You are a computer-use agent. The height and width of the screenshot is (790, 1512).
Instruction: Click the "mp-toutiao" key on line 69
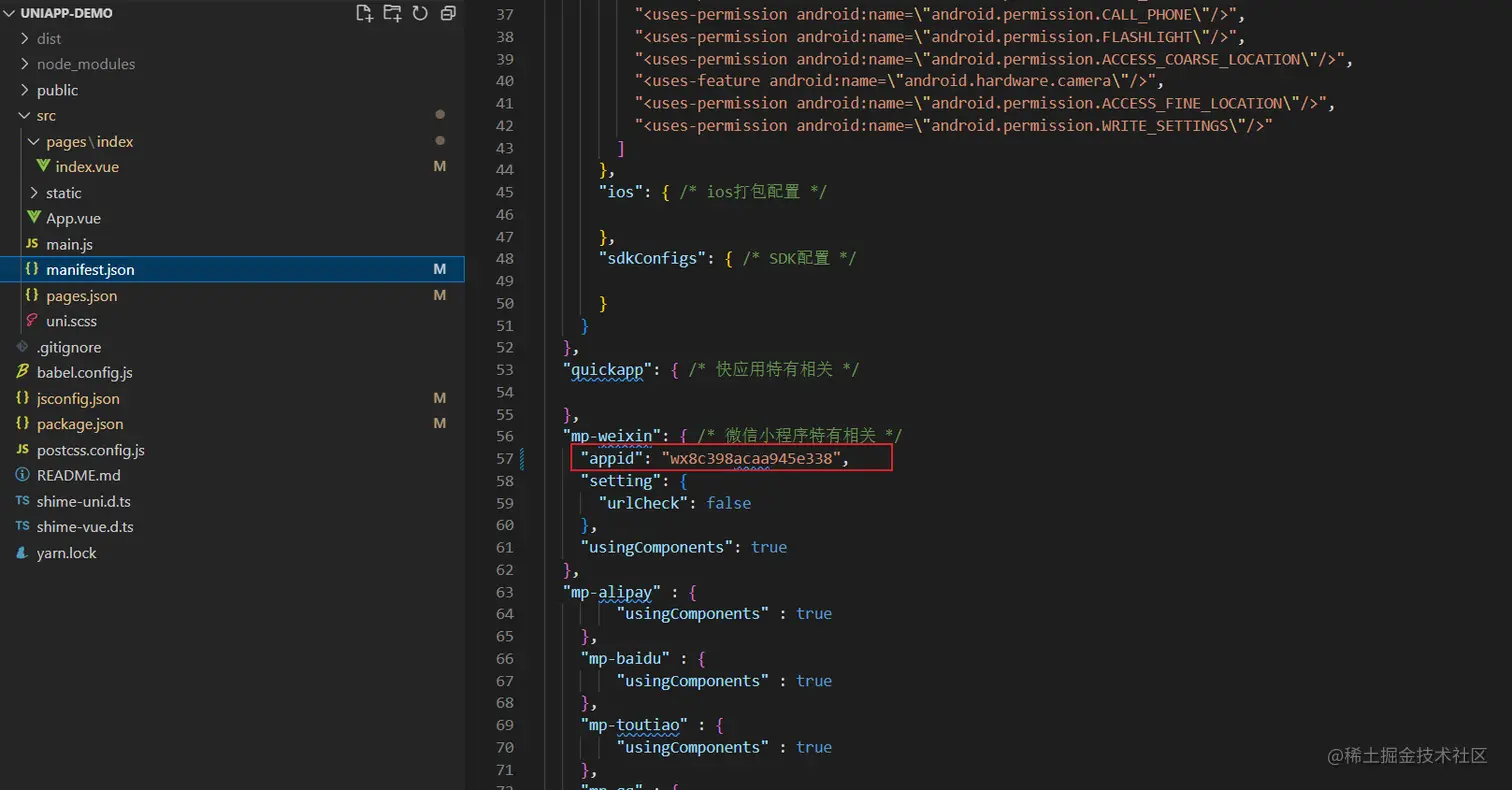click(634, 725)
